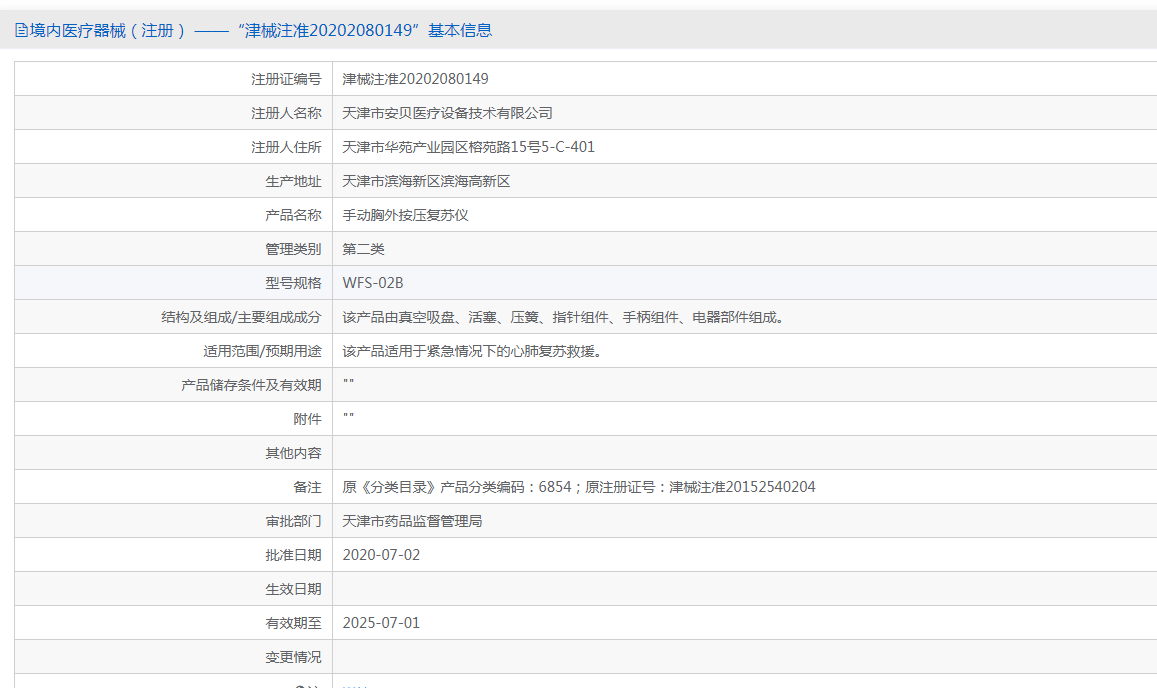This screenshot has height=688, width=1157.
Task: Click the 附件 label
Action: click(308, 419)
